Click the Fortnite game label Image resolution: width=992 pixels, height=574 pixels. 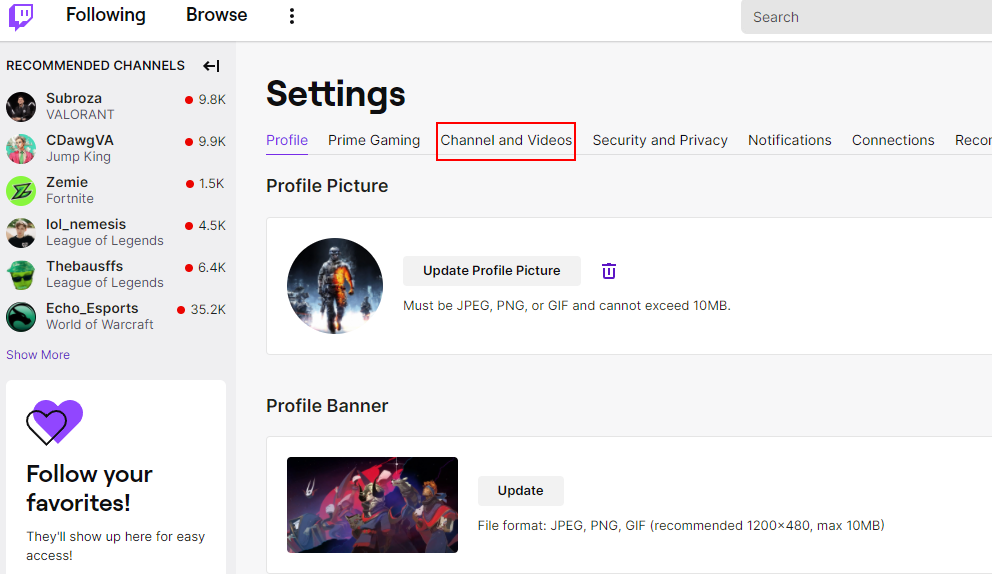(x=70, y=199)
